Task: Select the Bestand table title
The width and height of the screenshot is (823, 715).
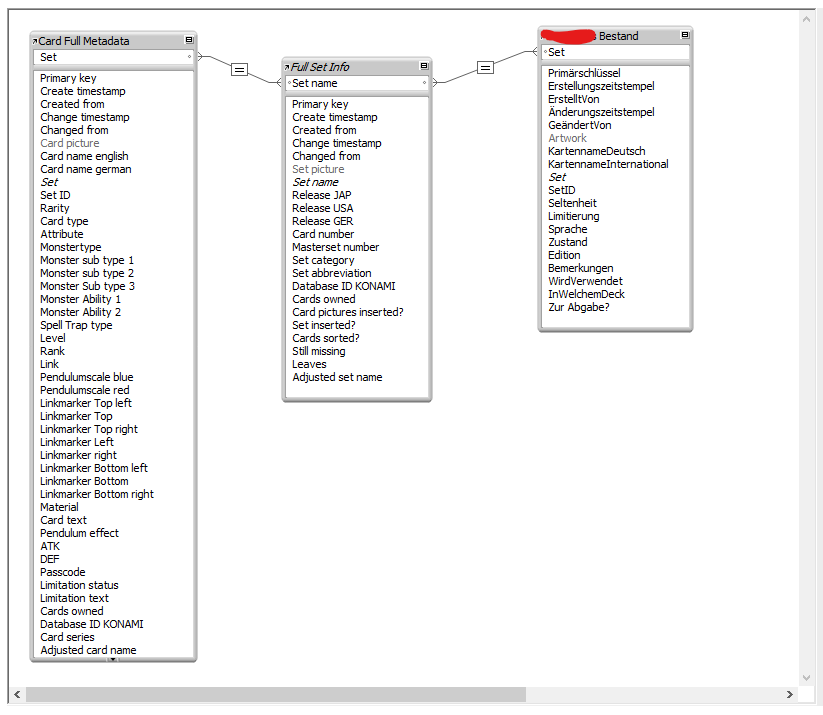Action: click(618, 36)
